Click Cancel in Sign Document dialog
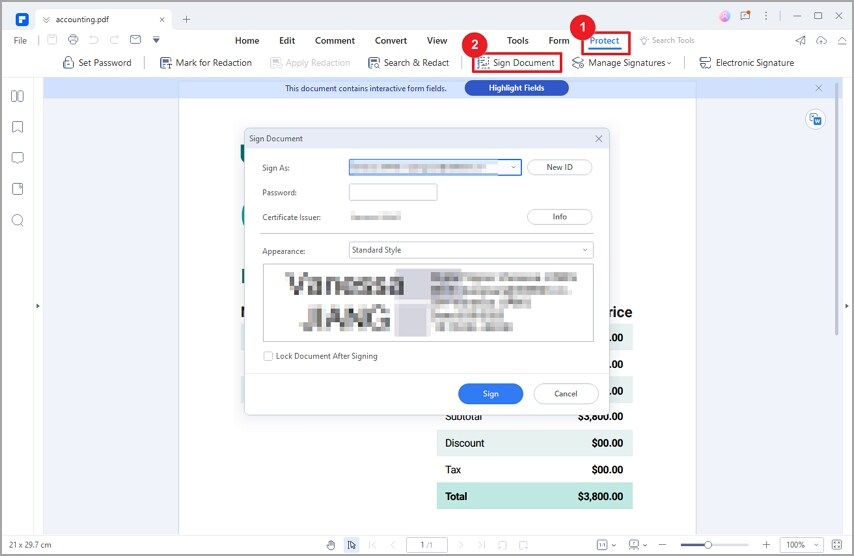The image size is (854, 556). [566, 394]
